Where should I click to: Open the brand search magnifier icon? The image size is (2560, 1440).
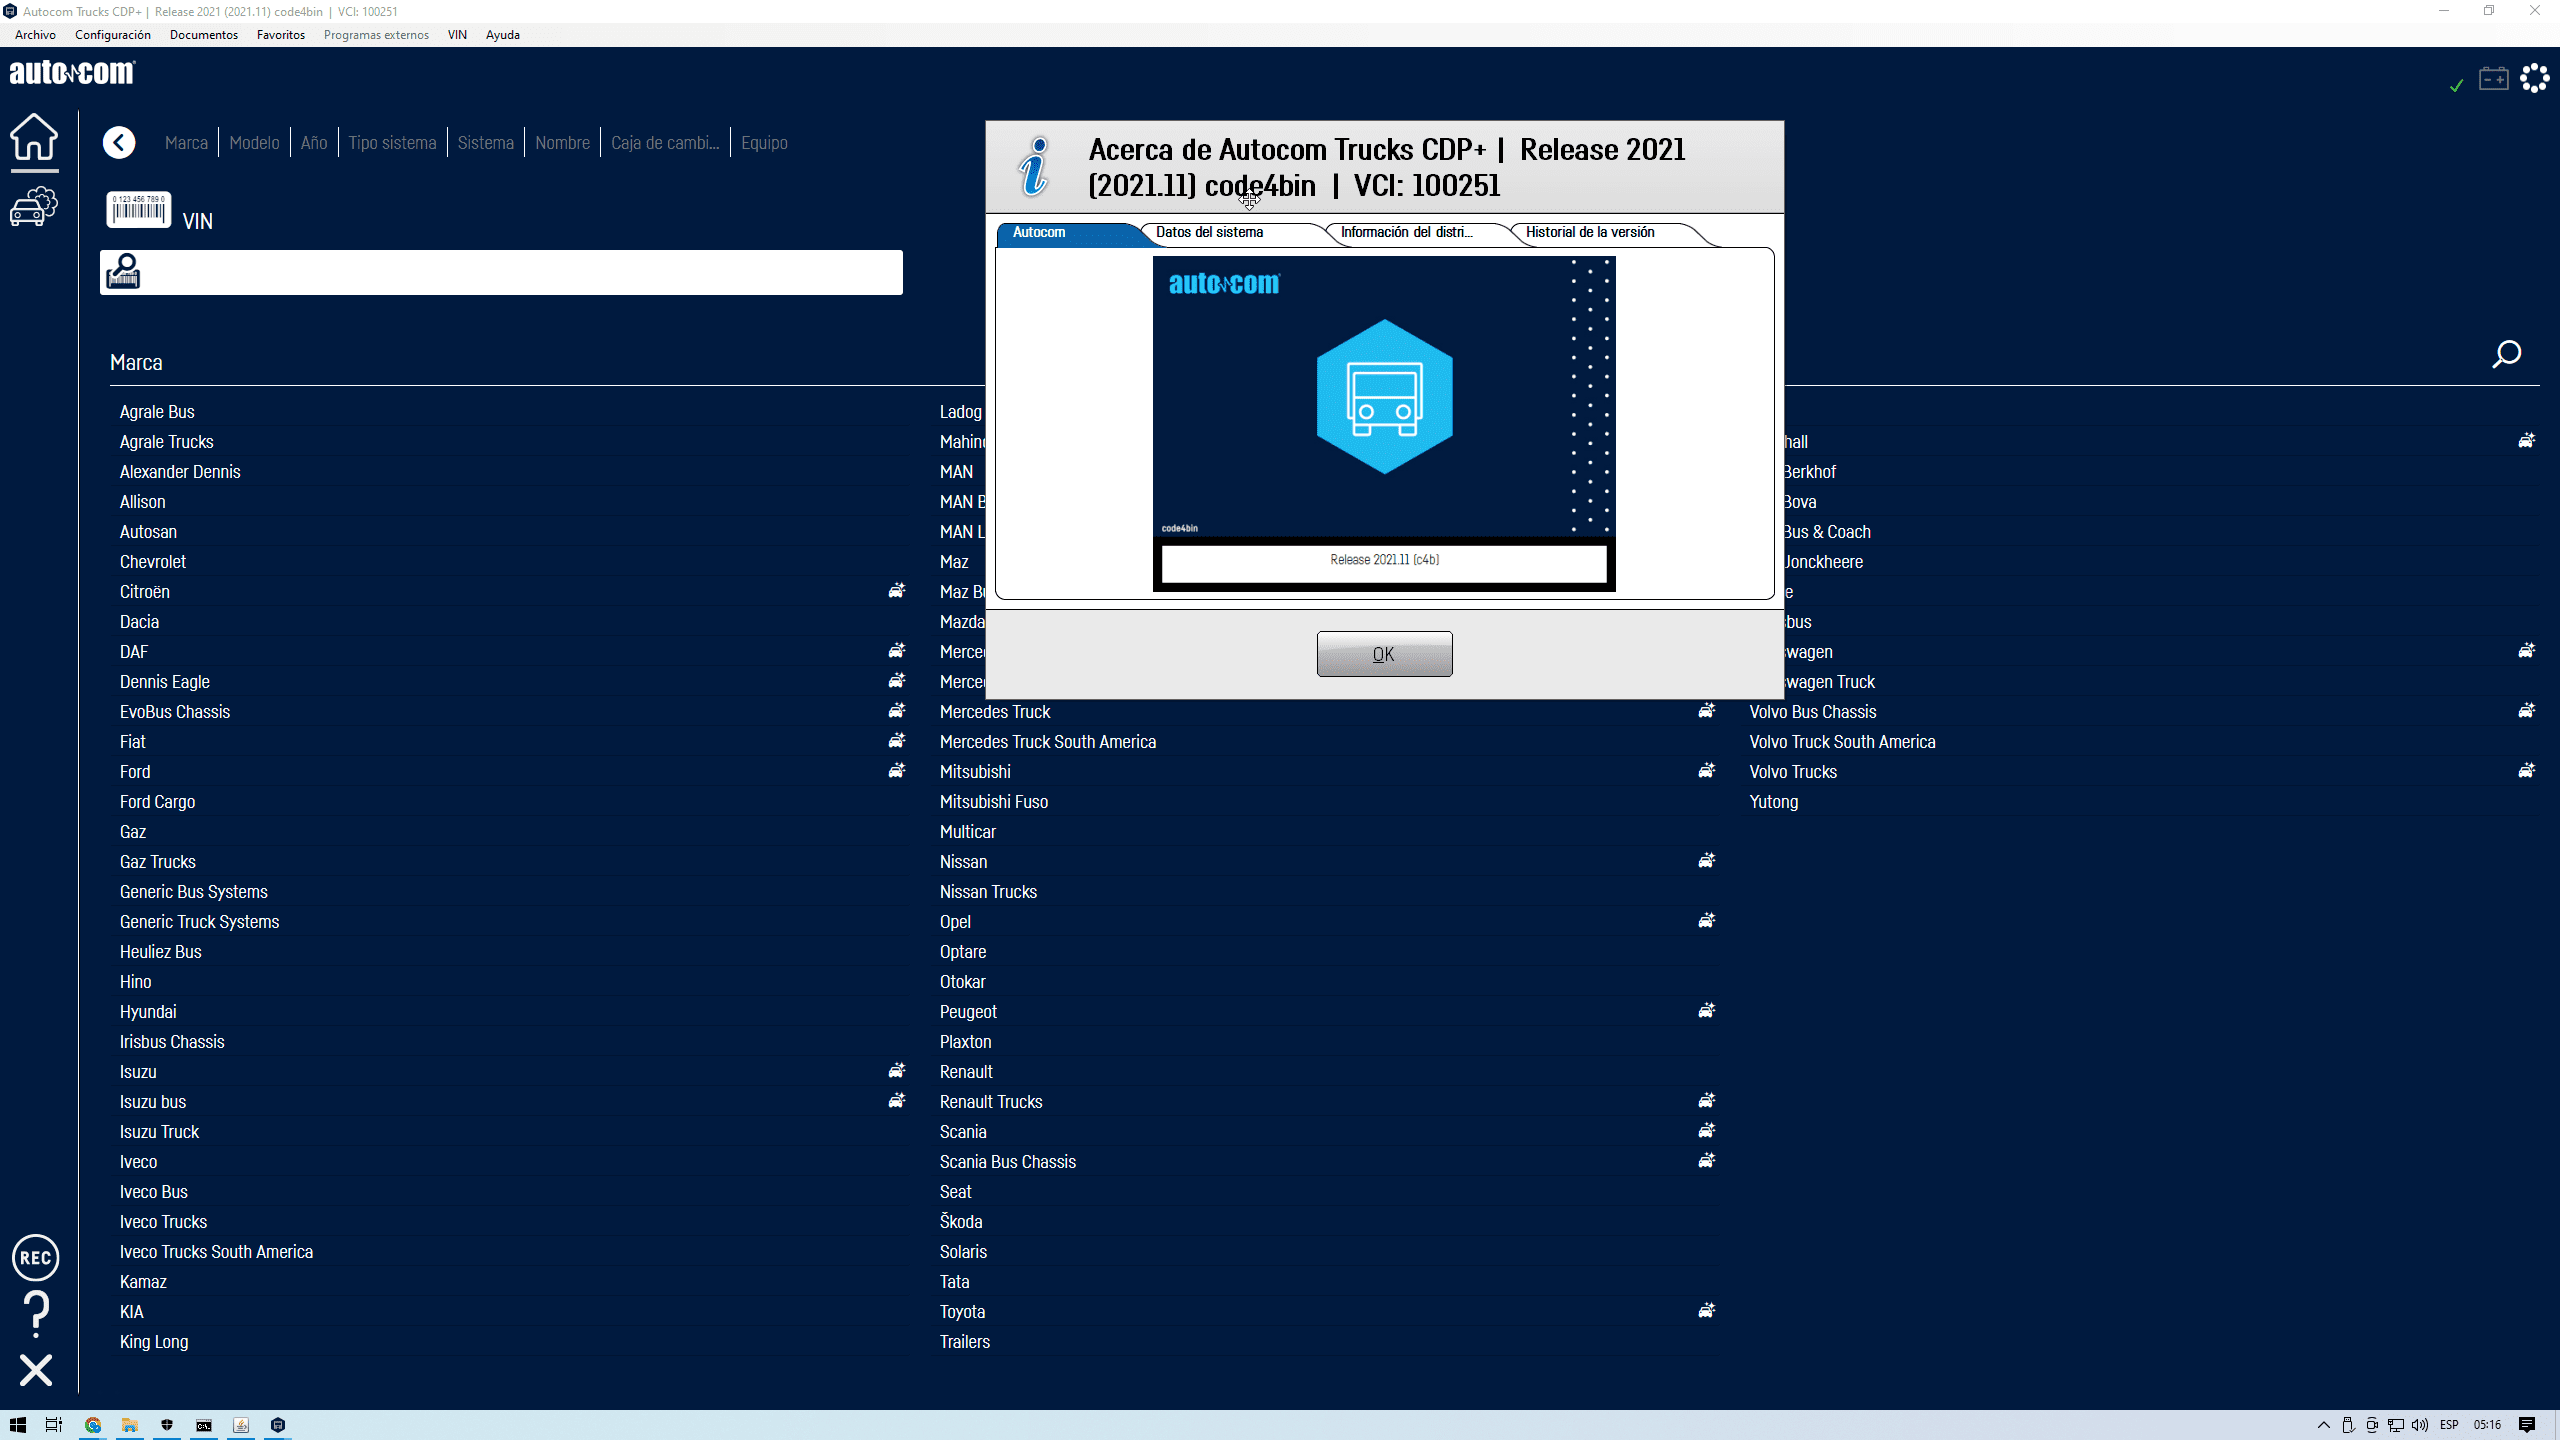tap(2506, 354)
